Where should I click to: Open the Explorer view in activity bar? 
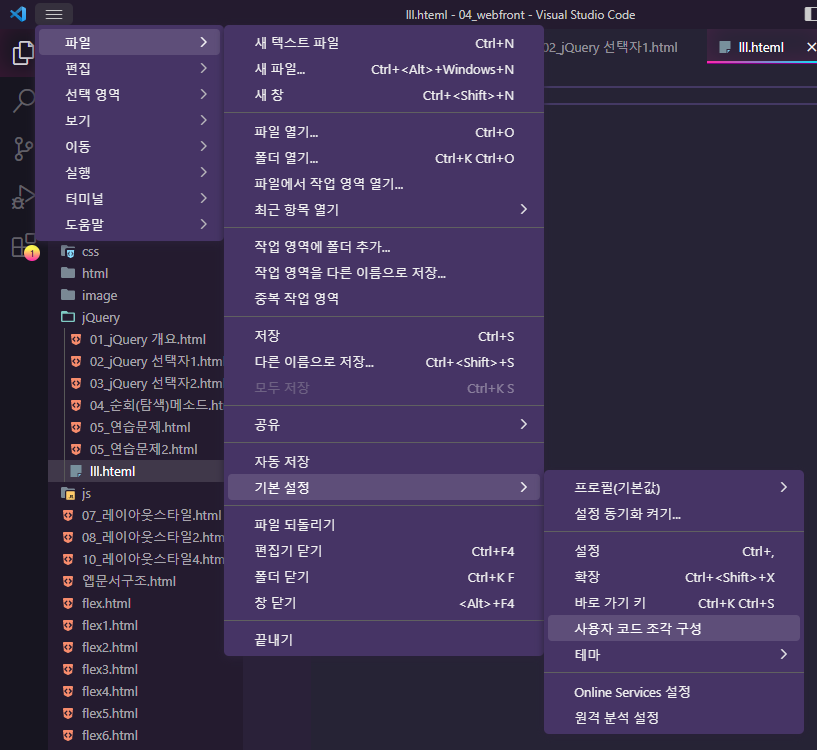click(x=23, y=53)
